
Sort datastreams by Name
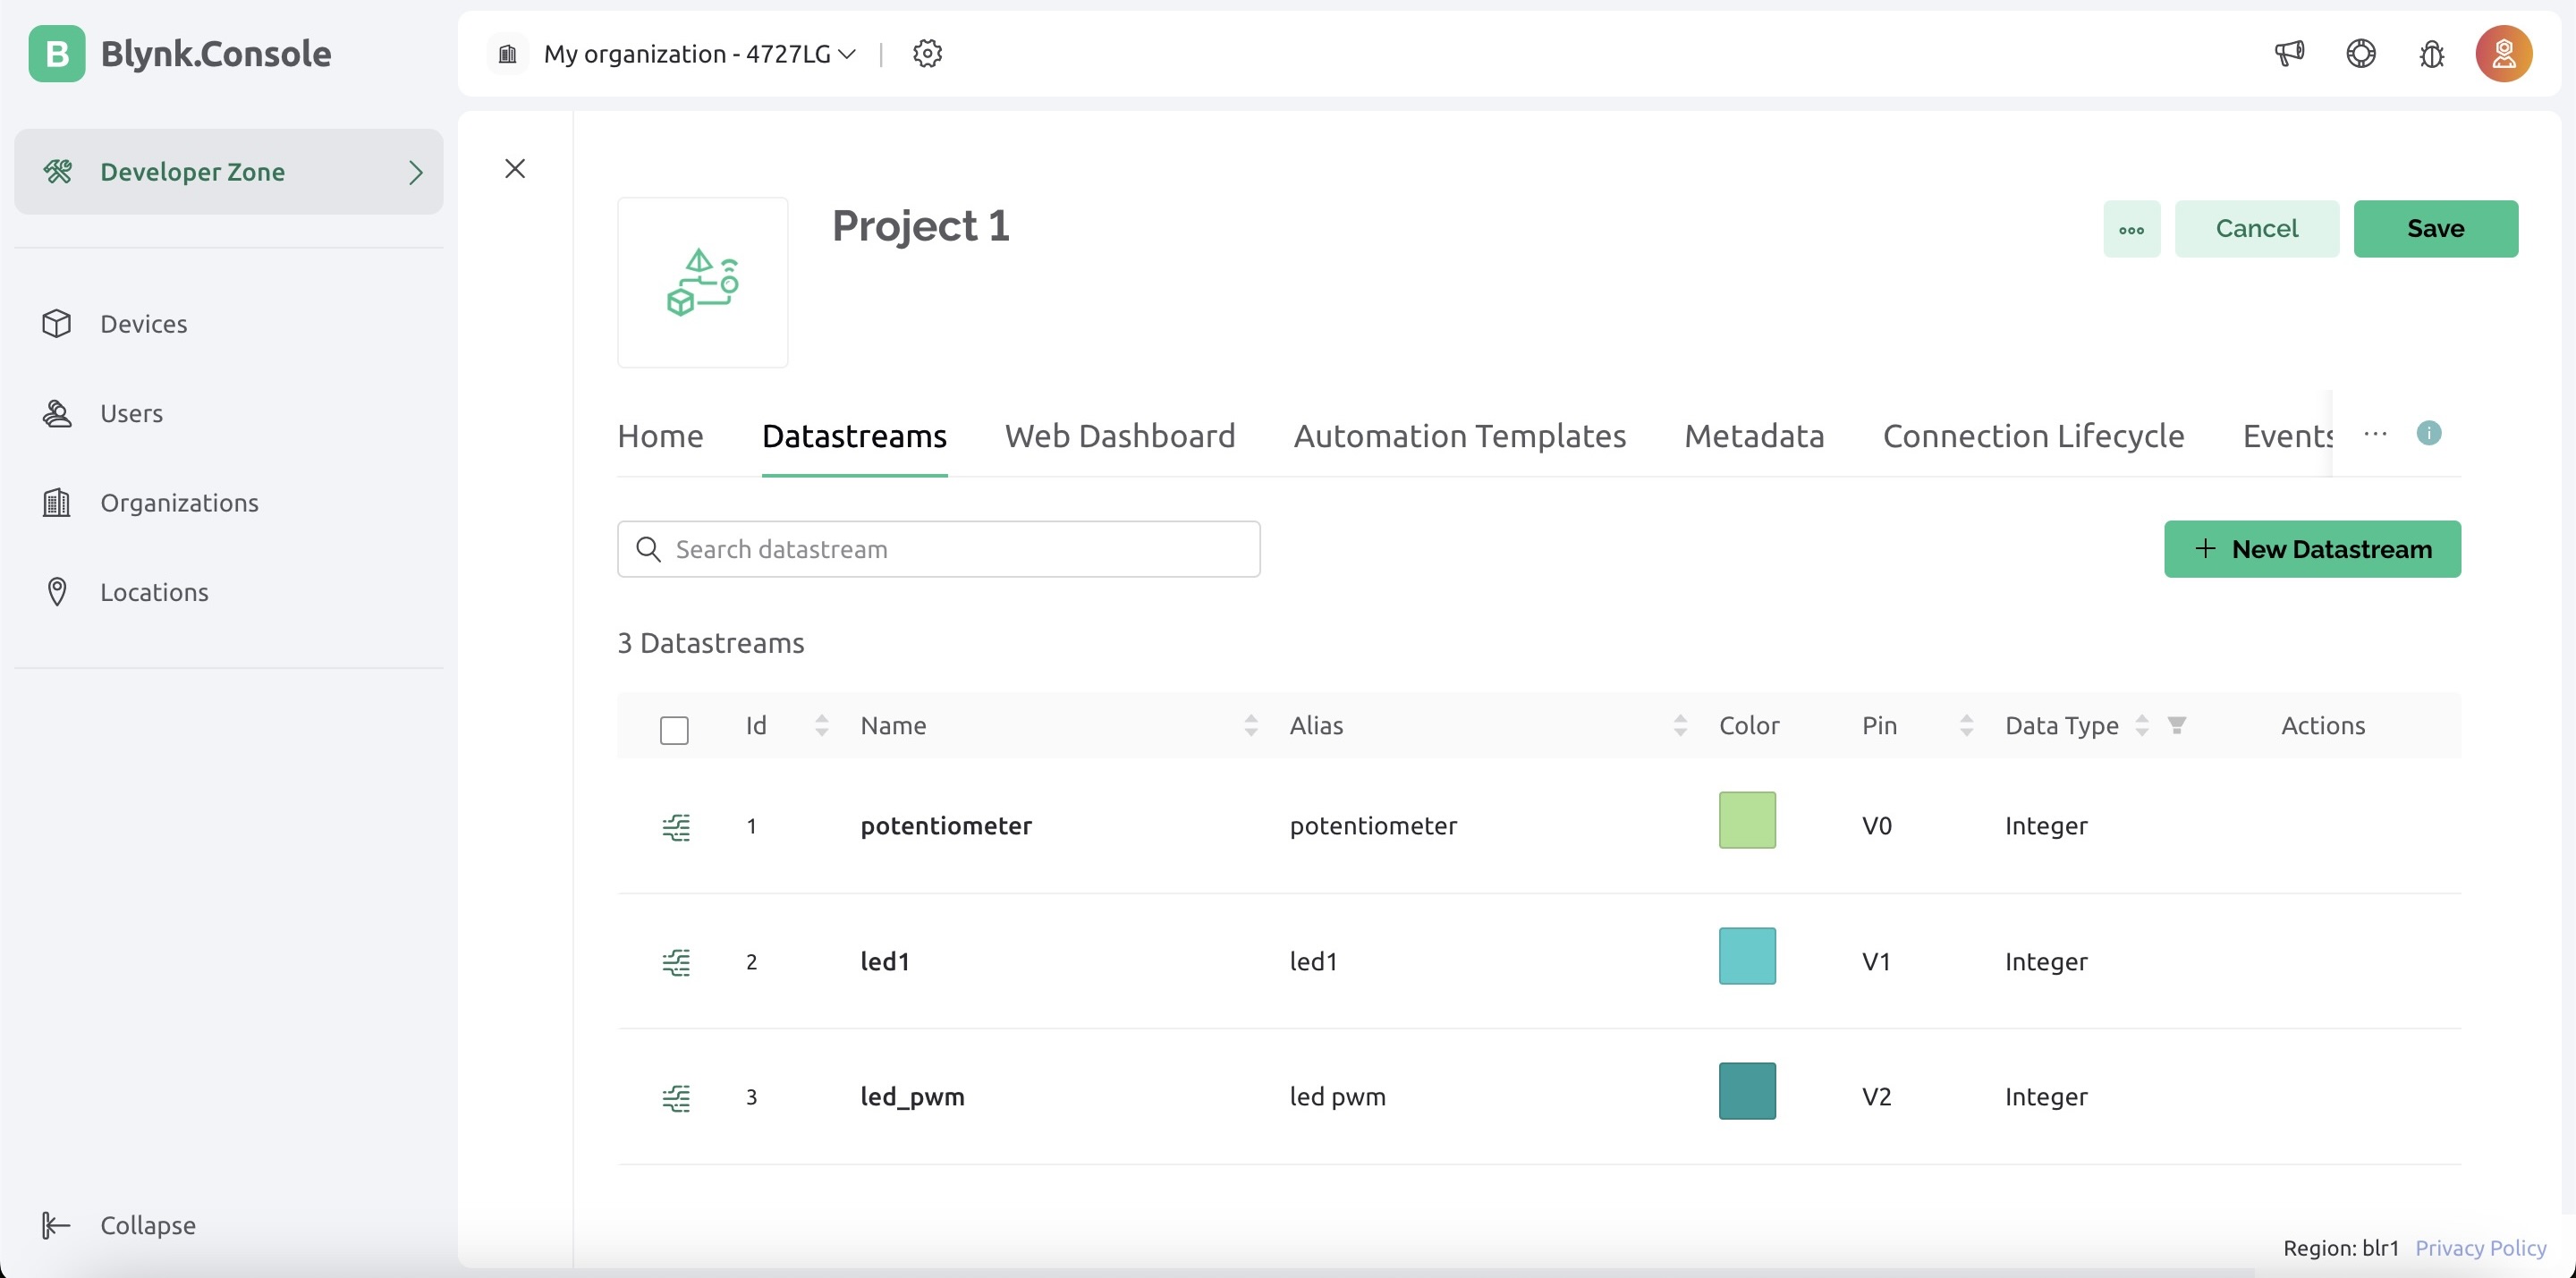(x=1250, y=725)
